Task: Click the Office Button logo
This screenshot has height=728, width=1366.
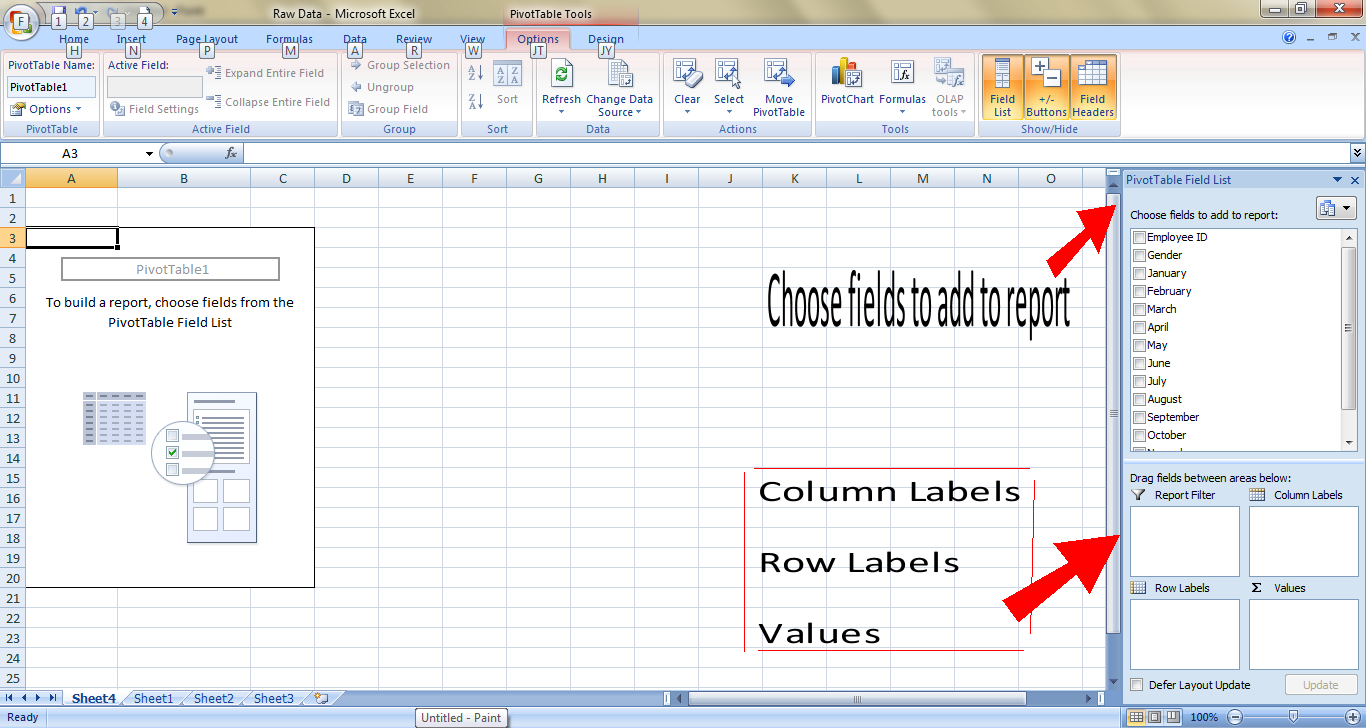Action: click(20, 20)
